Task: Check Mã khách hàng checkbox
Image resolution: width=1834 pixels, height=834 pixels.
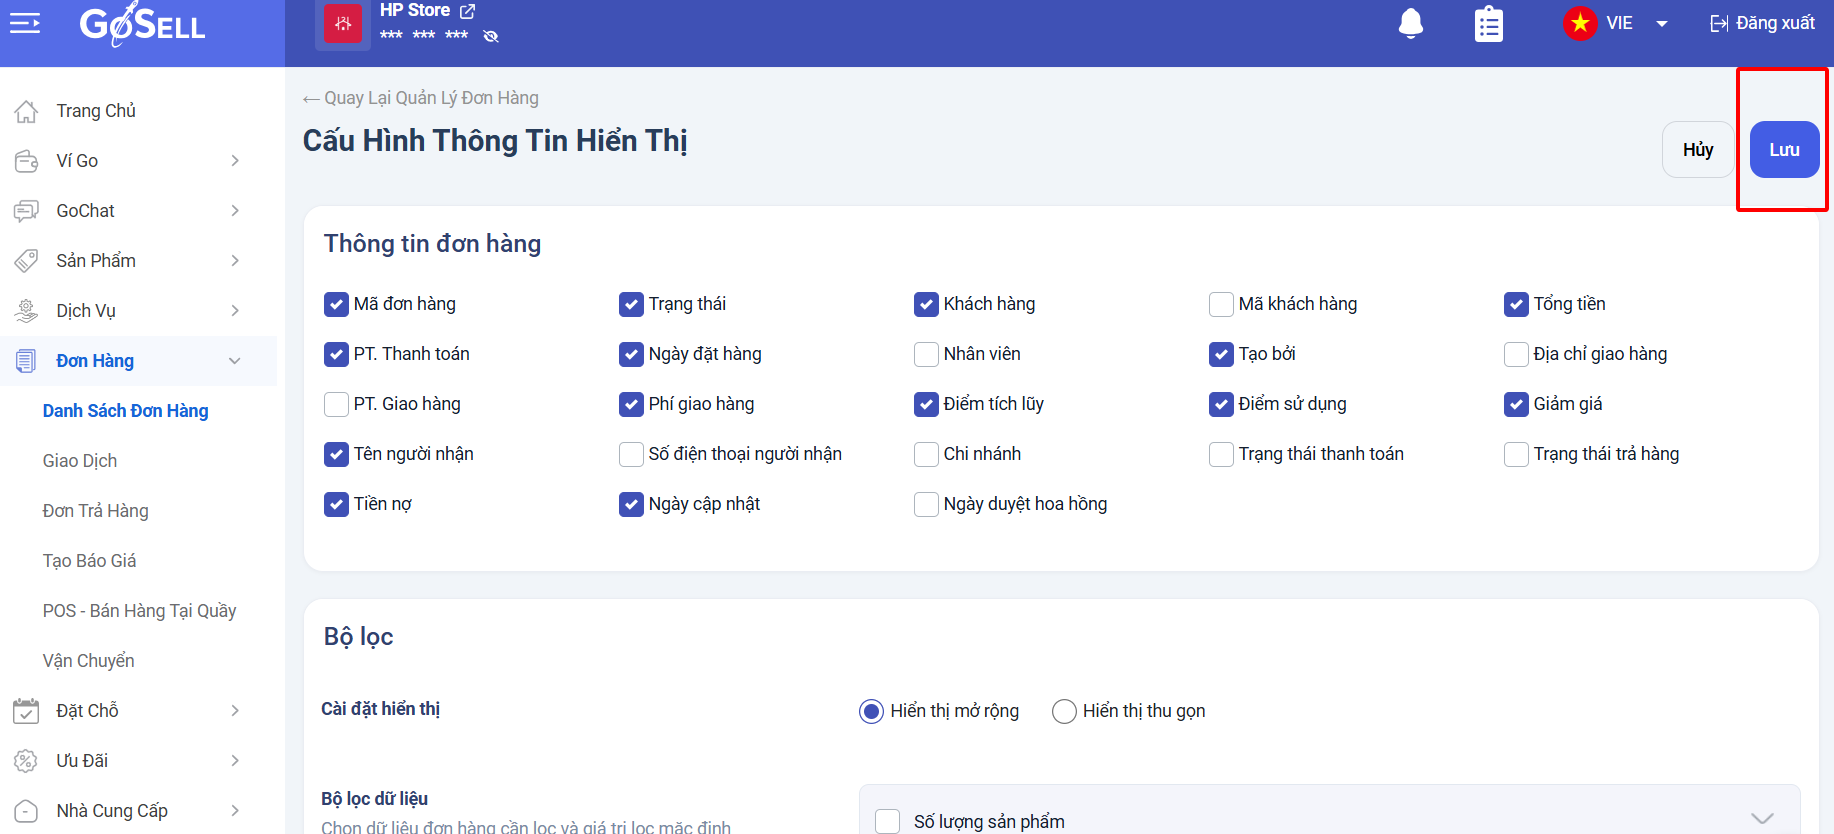Action: (1221, 304)
